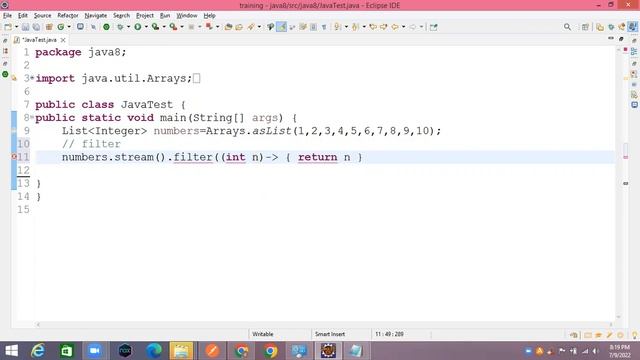Minimize the editor area button
The image size is (640, 360).
611,38
